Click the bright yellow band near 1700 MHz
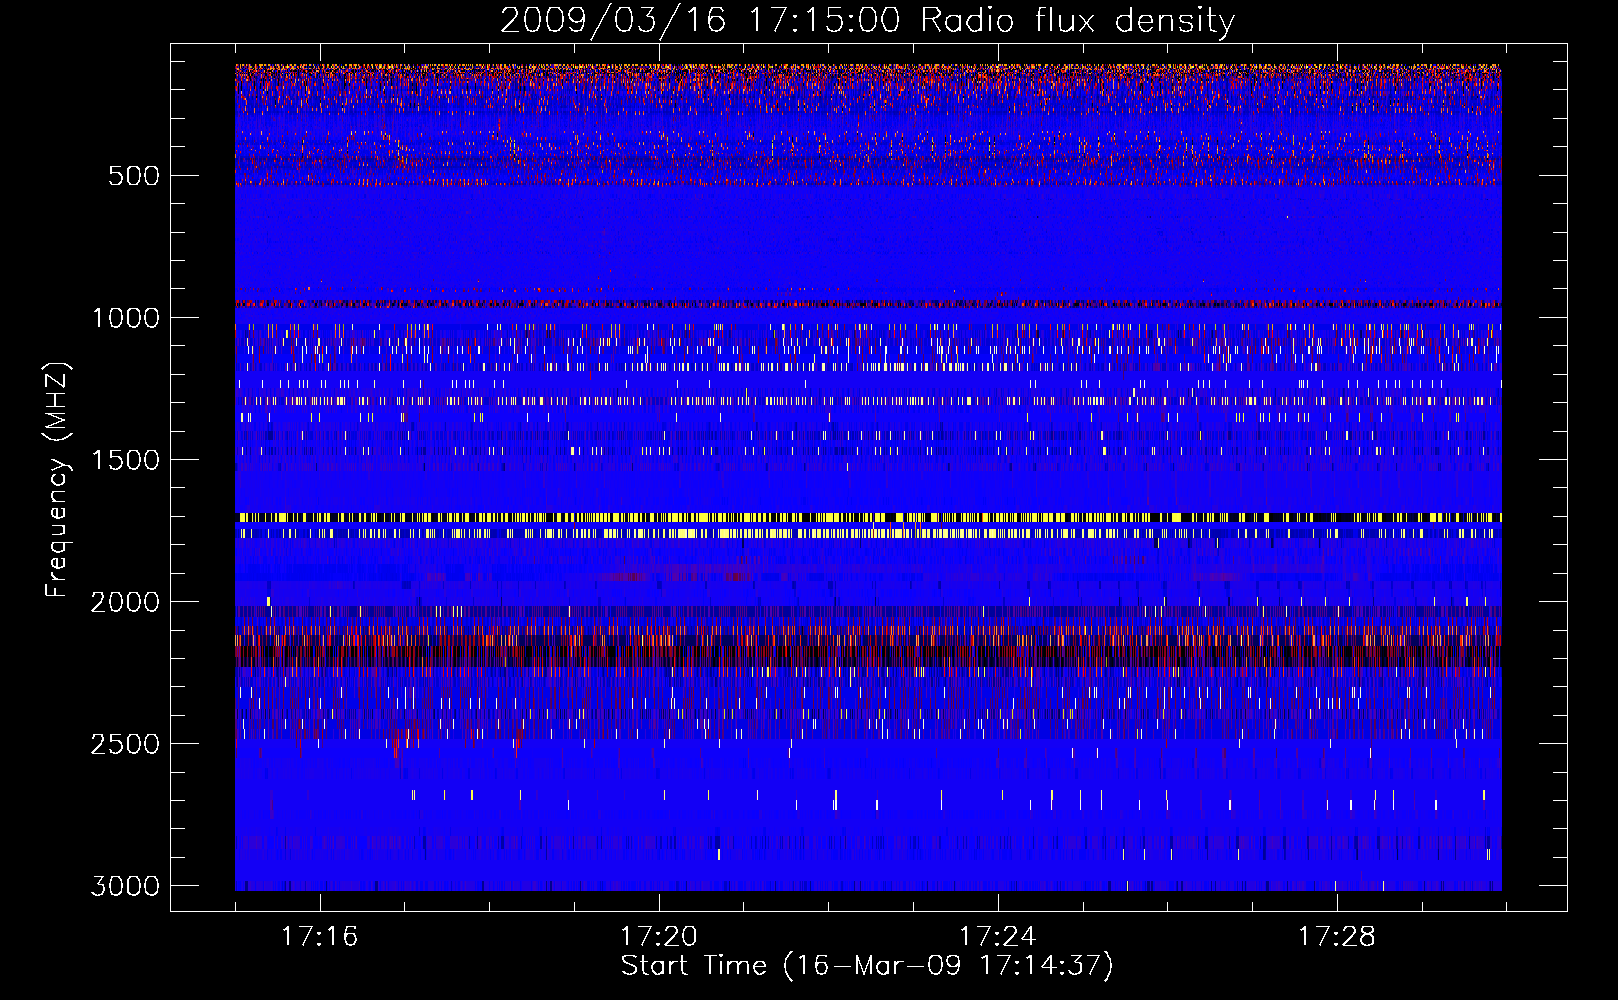The width and height of the screenshot is (1618, 1000). 868,518
